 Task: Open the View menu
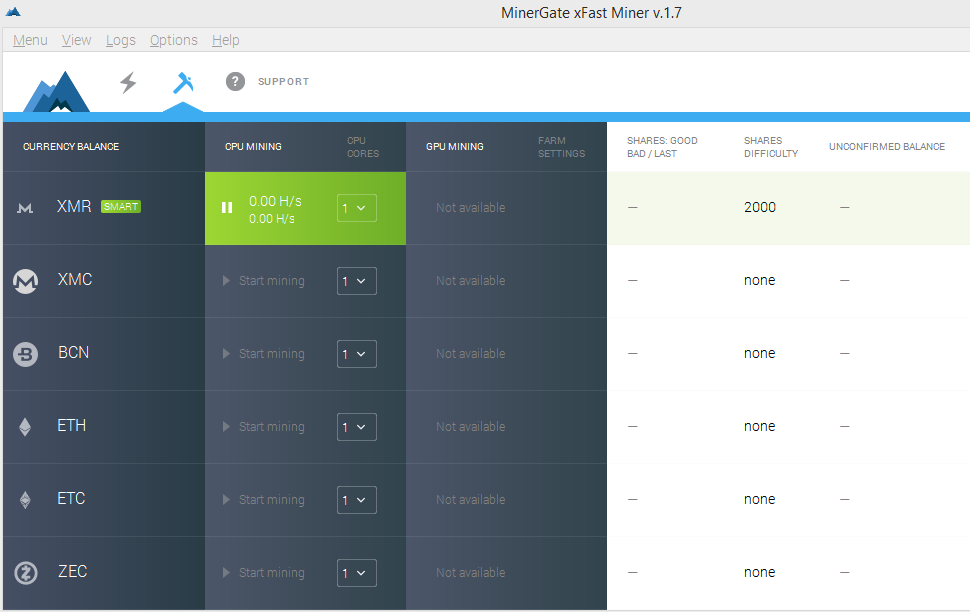(77, 40)
